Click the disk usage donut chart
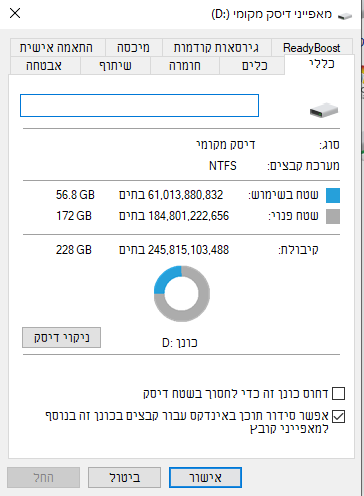 coord(182,294)
